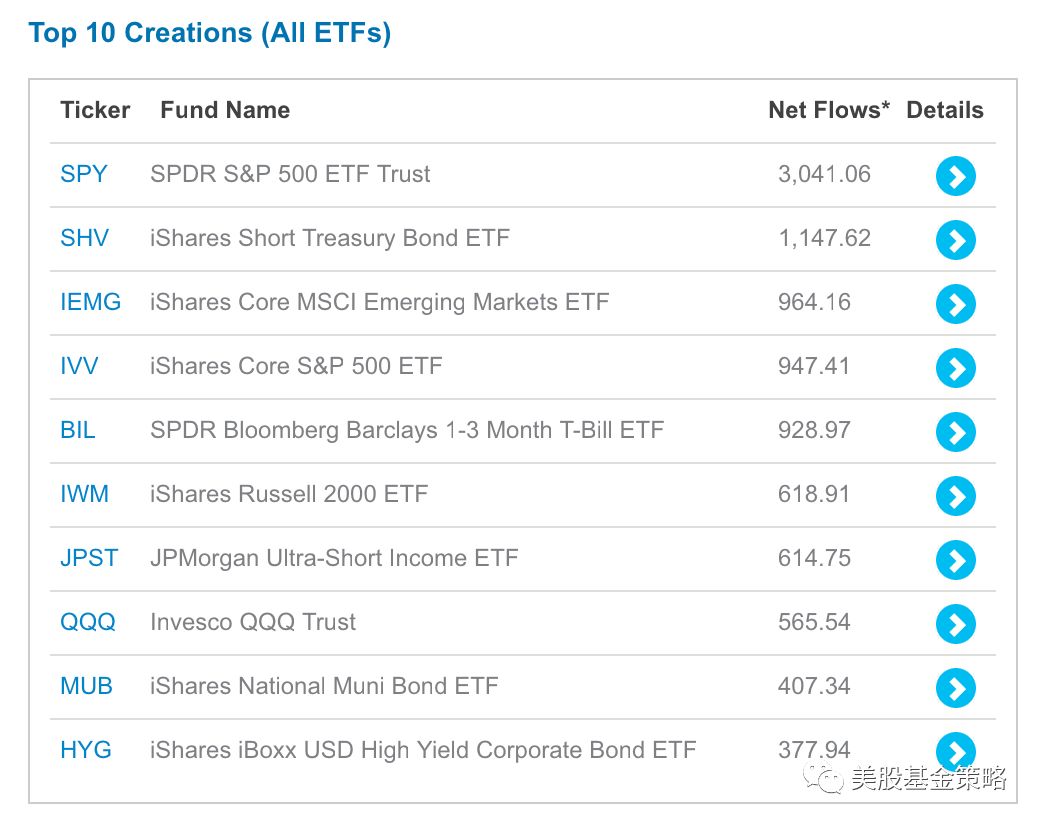Click the Ticker column header
This screenshot has height=824, width=1040.
pyautogui.click(x=95, y=110)
